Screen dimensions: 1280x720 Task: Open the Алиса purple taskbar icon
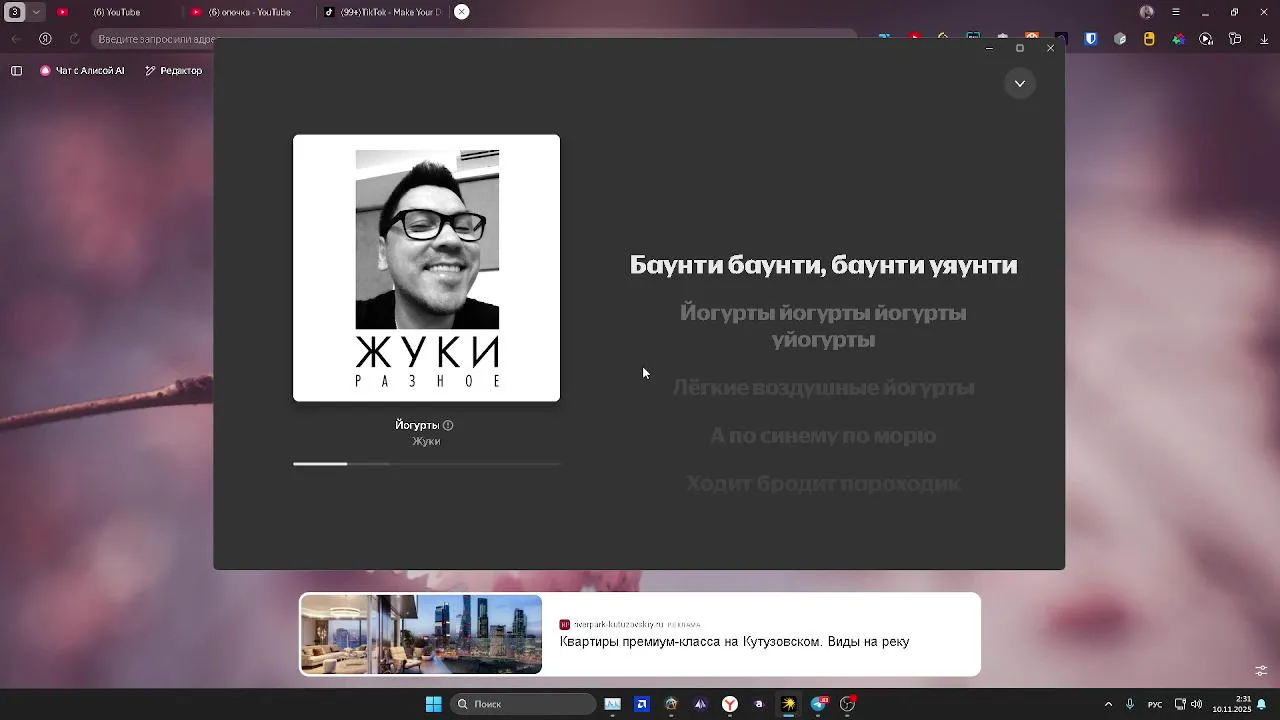pos(759,704)
